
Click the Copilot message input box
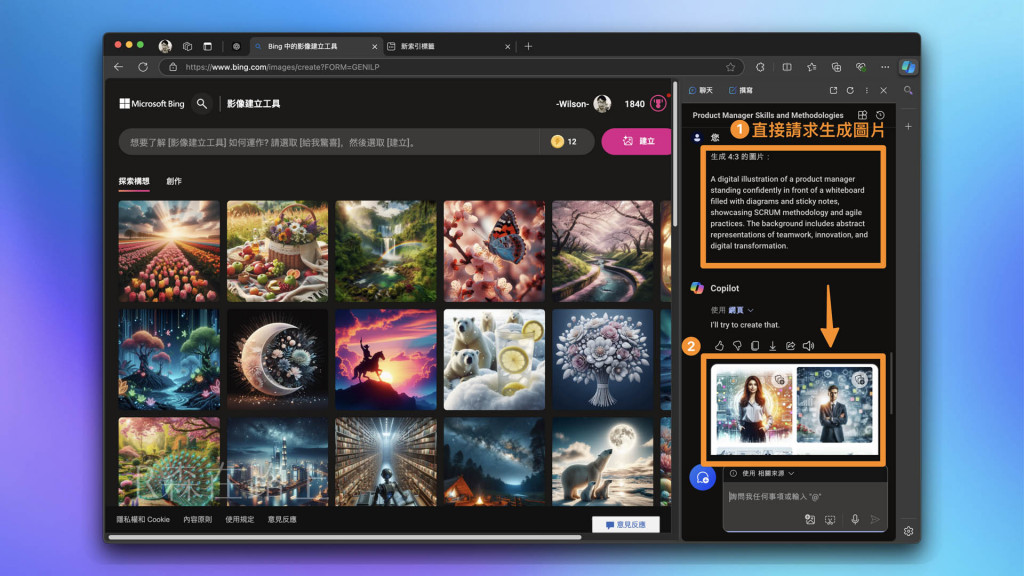(x=805, y=496)
